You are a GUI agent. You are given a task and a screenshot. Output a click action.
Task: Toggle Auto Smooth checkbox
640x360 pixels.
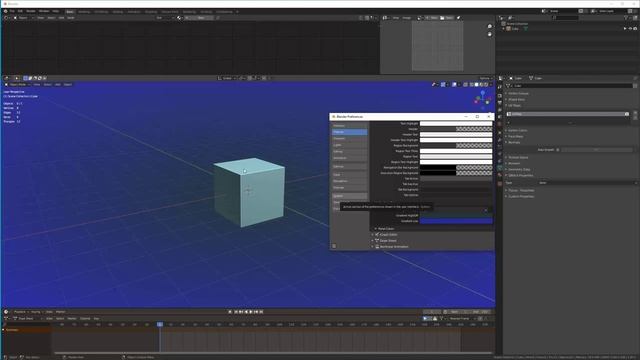point(558,150)
